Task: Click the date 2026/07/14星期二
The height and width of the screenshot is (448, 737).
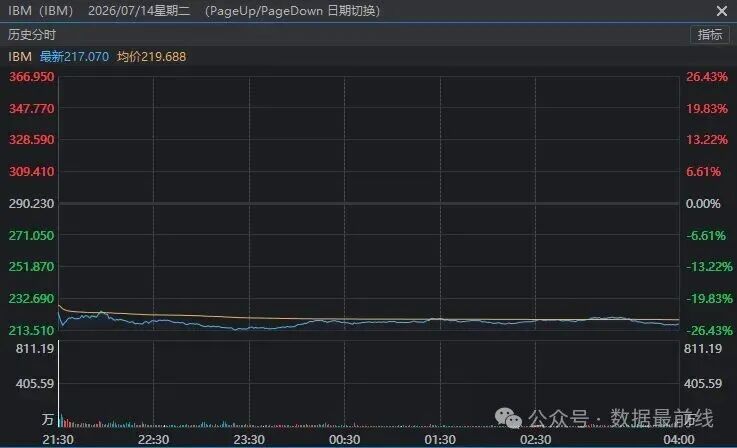Action: 139,11
